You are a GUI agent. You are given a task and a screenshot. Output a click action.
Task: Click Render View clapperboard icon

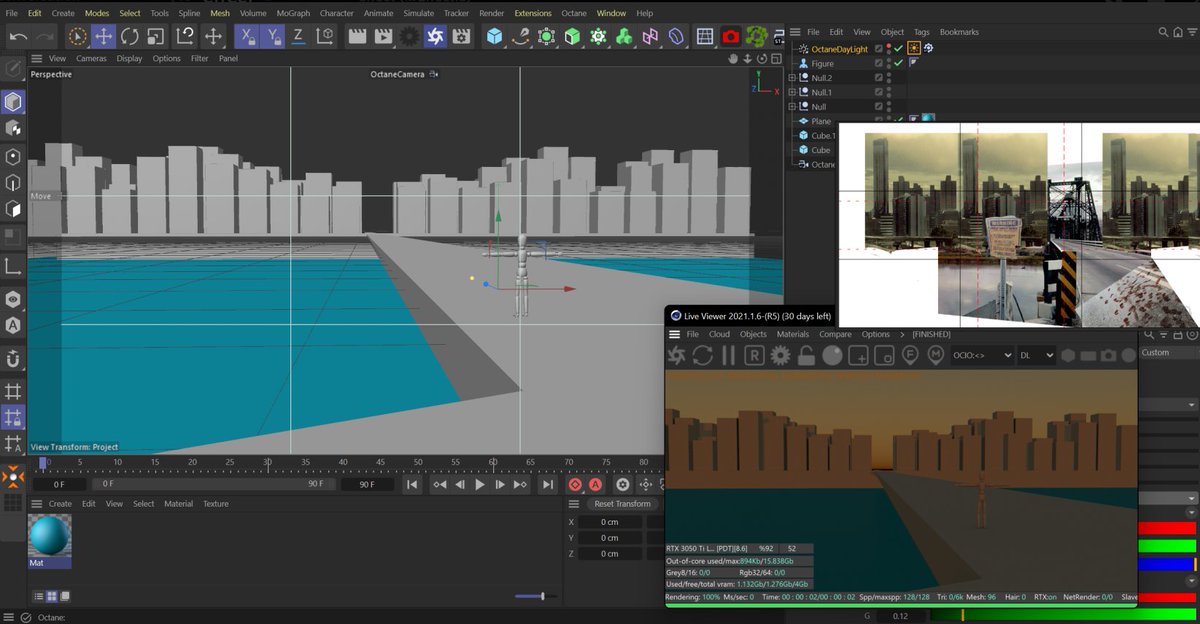[x=356, y=36]
